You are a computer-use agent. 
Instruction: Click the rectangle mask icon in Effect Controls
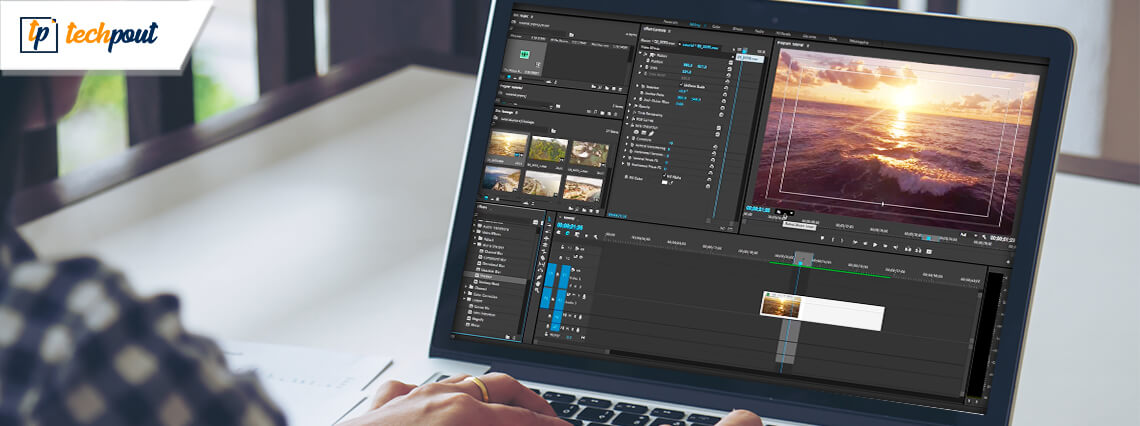pyautogui.click(x=645, y=132)
